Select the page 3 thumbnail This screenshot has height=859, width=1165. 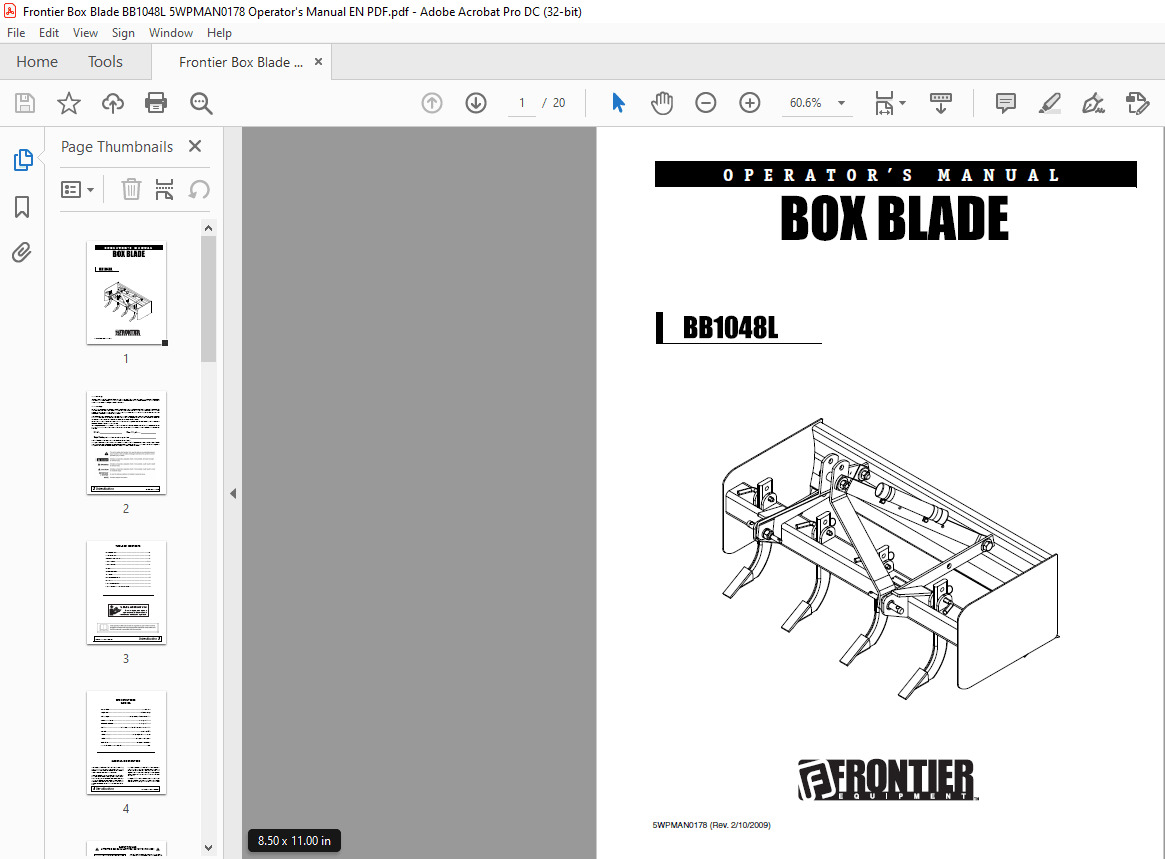click(126, 593)
